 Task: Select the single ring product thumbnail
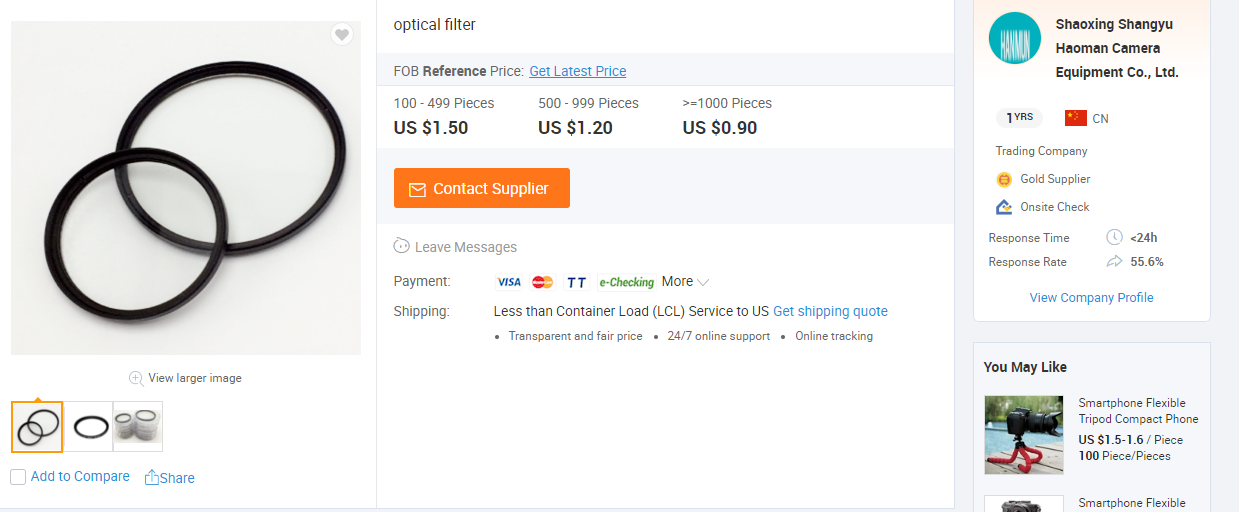tap(88, 427)
